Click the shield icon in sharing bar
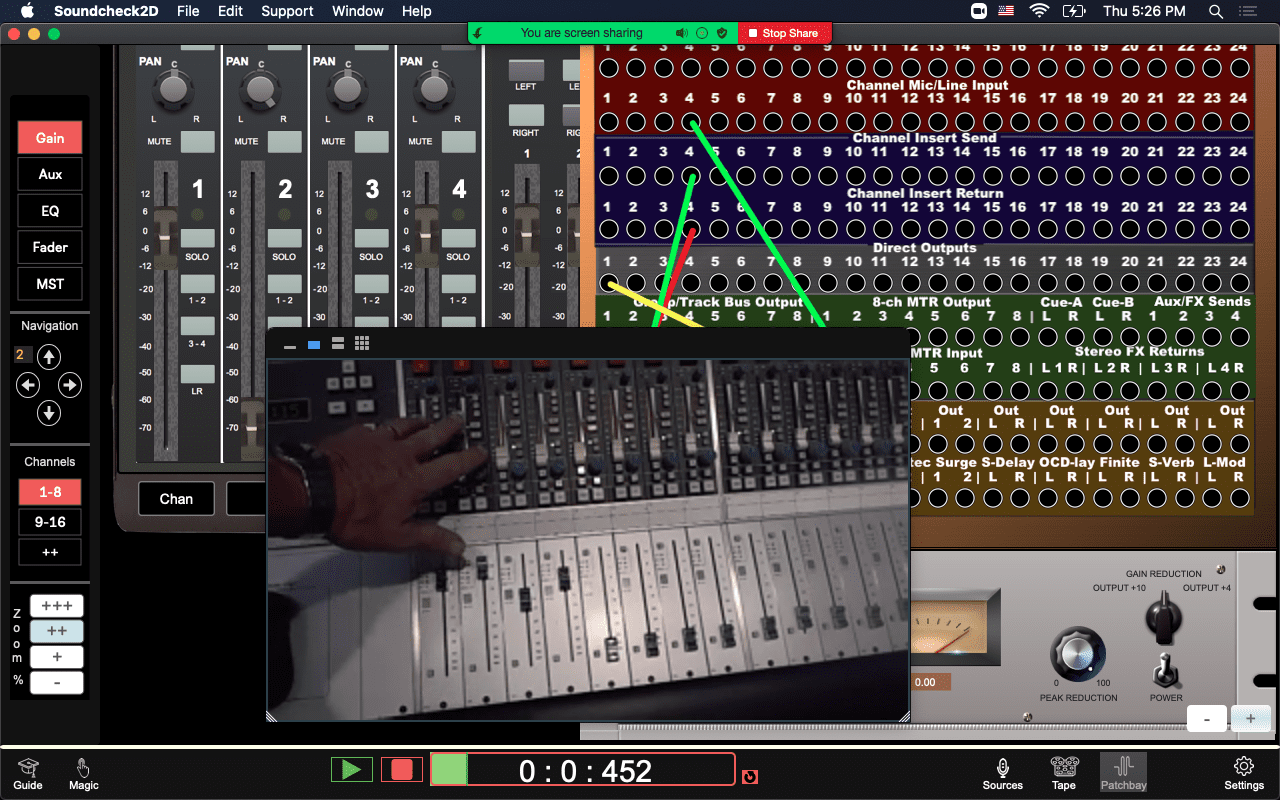The height and width of the screenshot is (800, 1280). (722, 33)
